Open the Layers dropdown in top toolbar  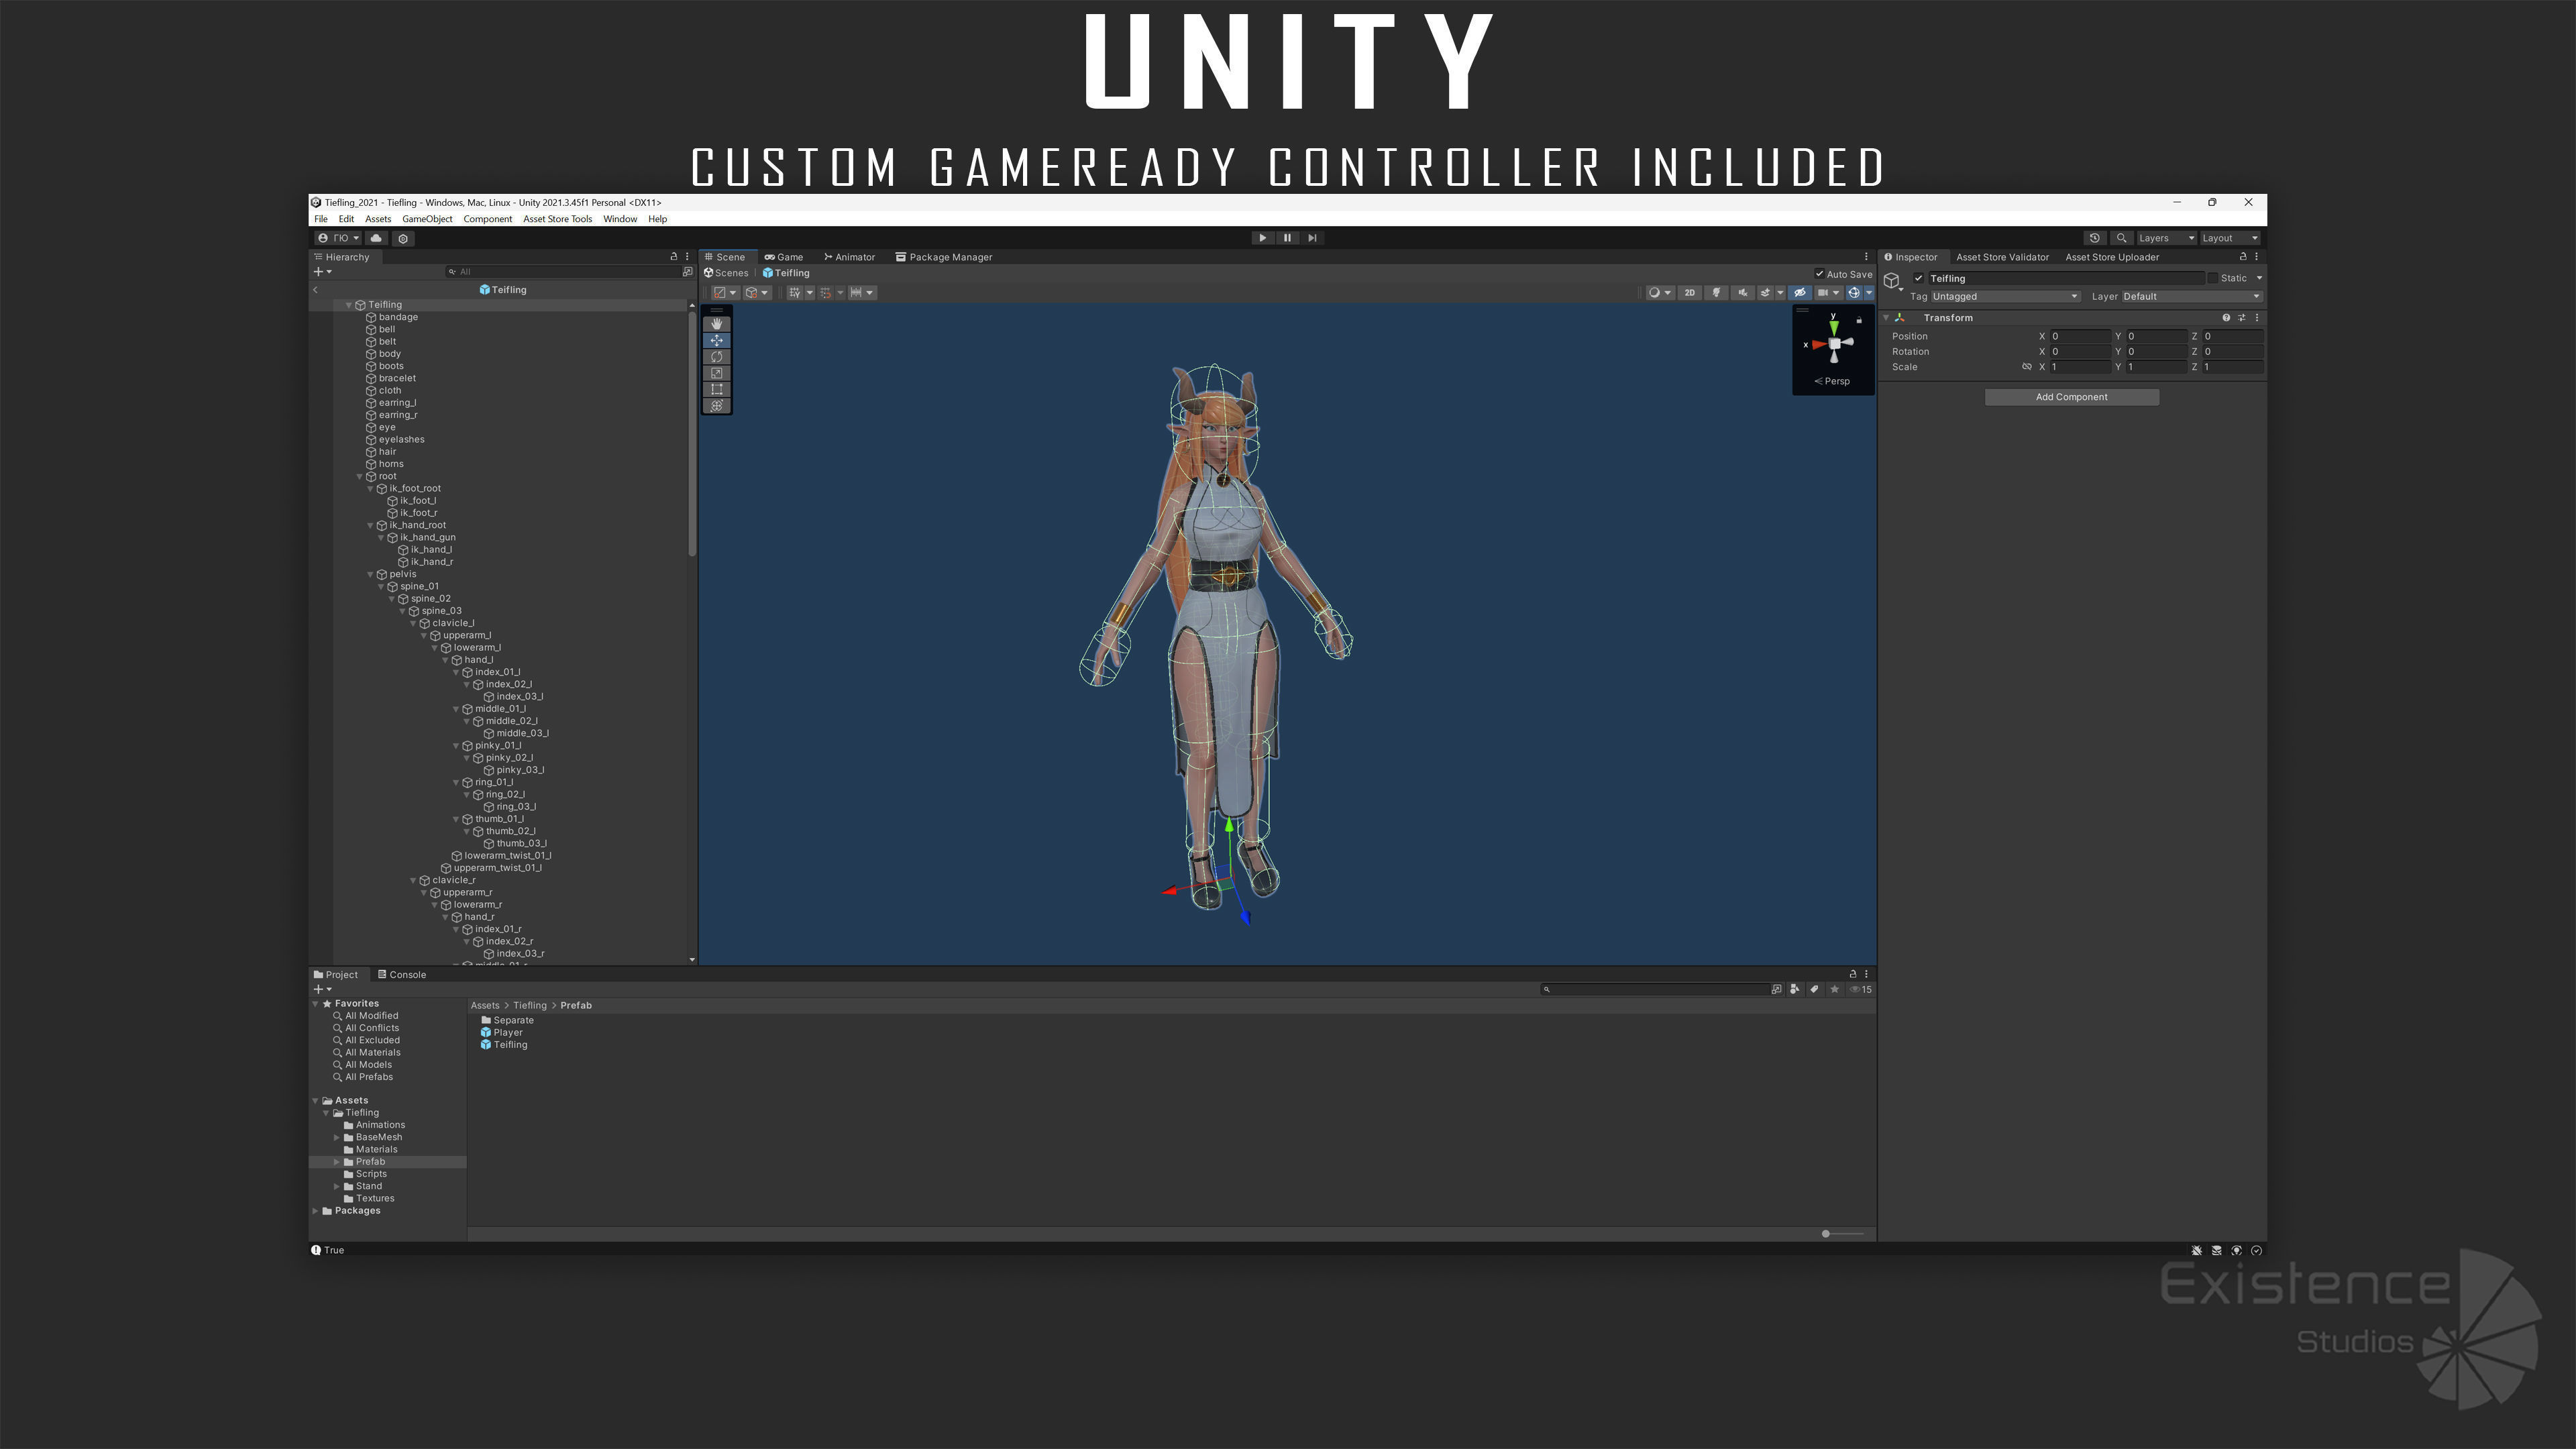2165,238
